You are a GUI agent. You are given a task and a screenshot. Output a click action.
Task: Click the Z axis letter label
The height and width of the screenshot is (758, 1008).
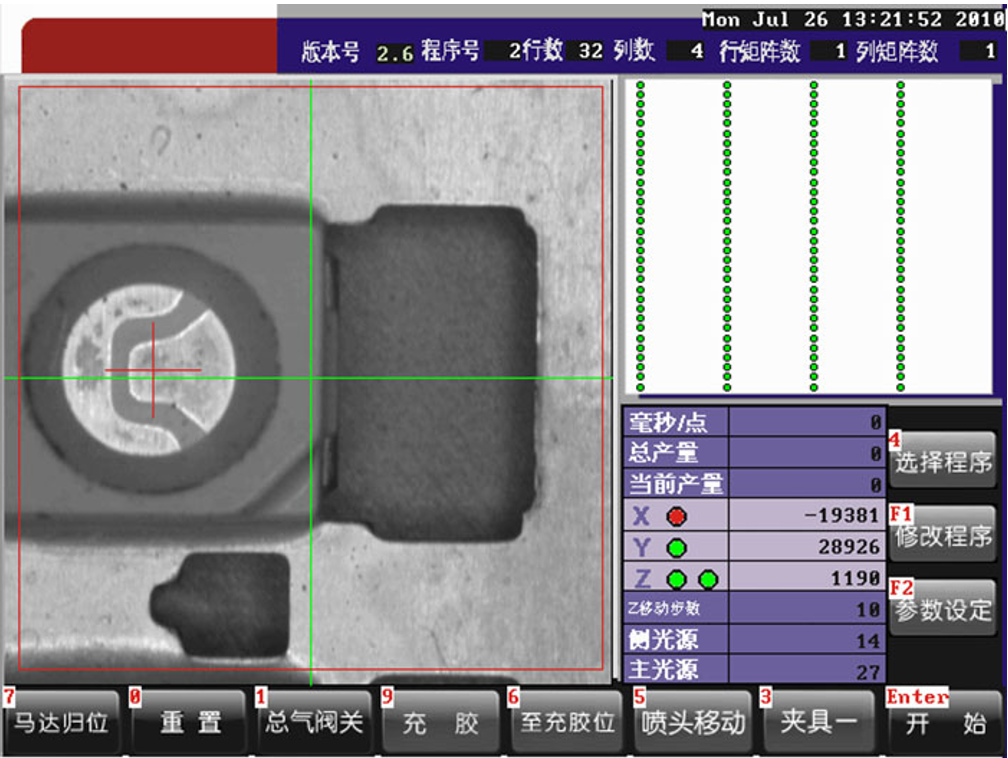coord(642,579)
